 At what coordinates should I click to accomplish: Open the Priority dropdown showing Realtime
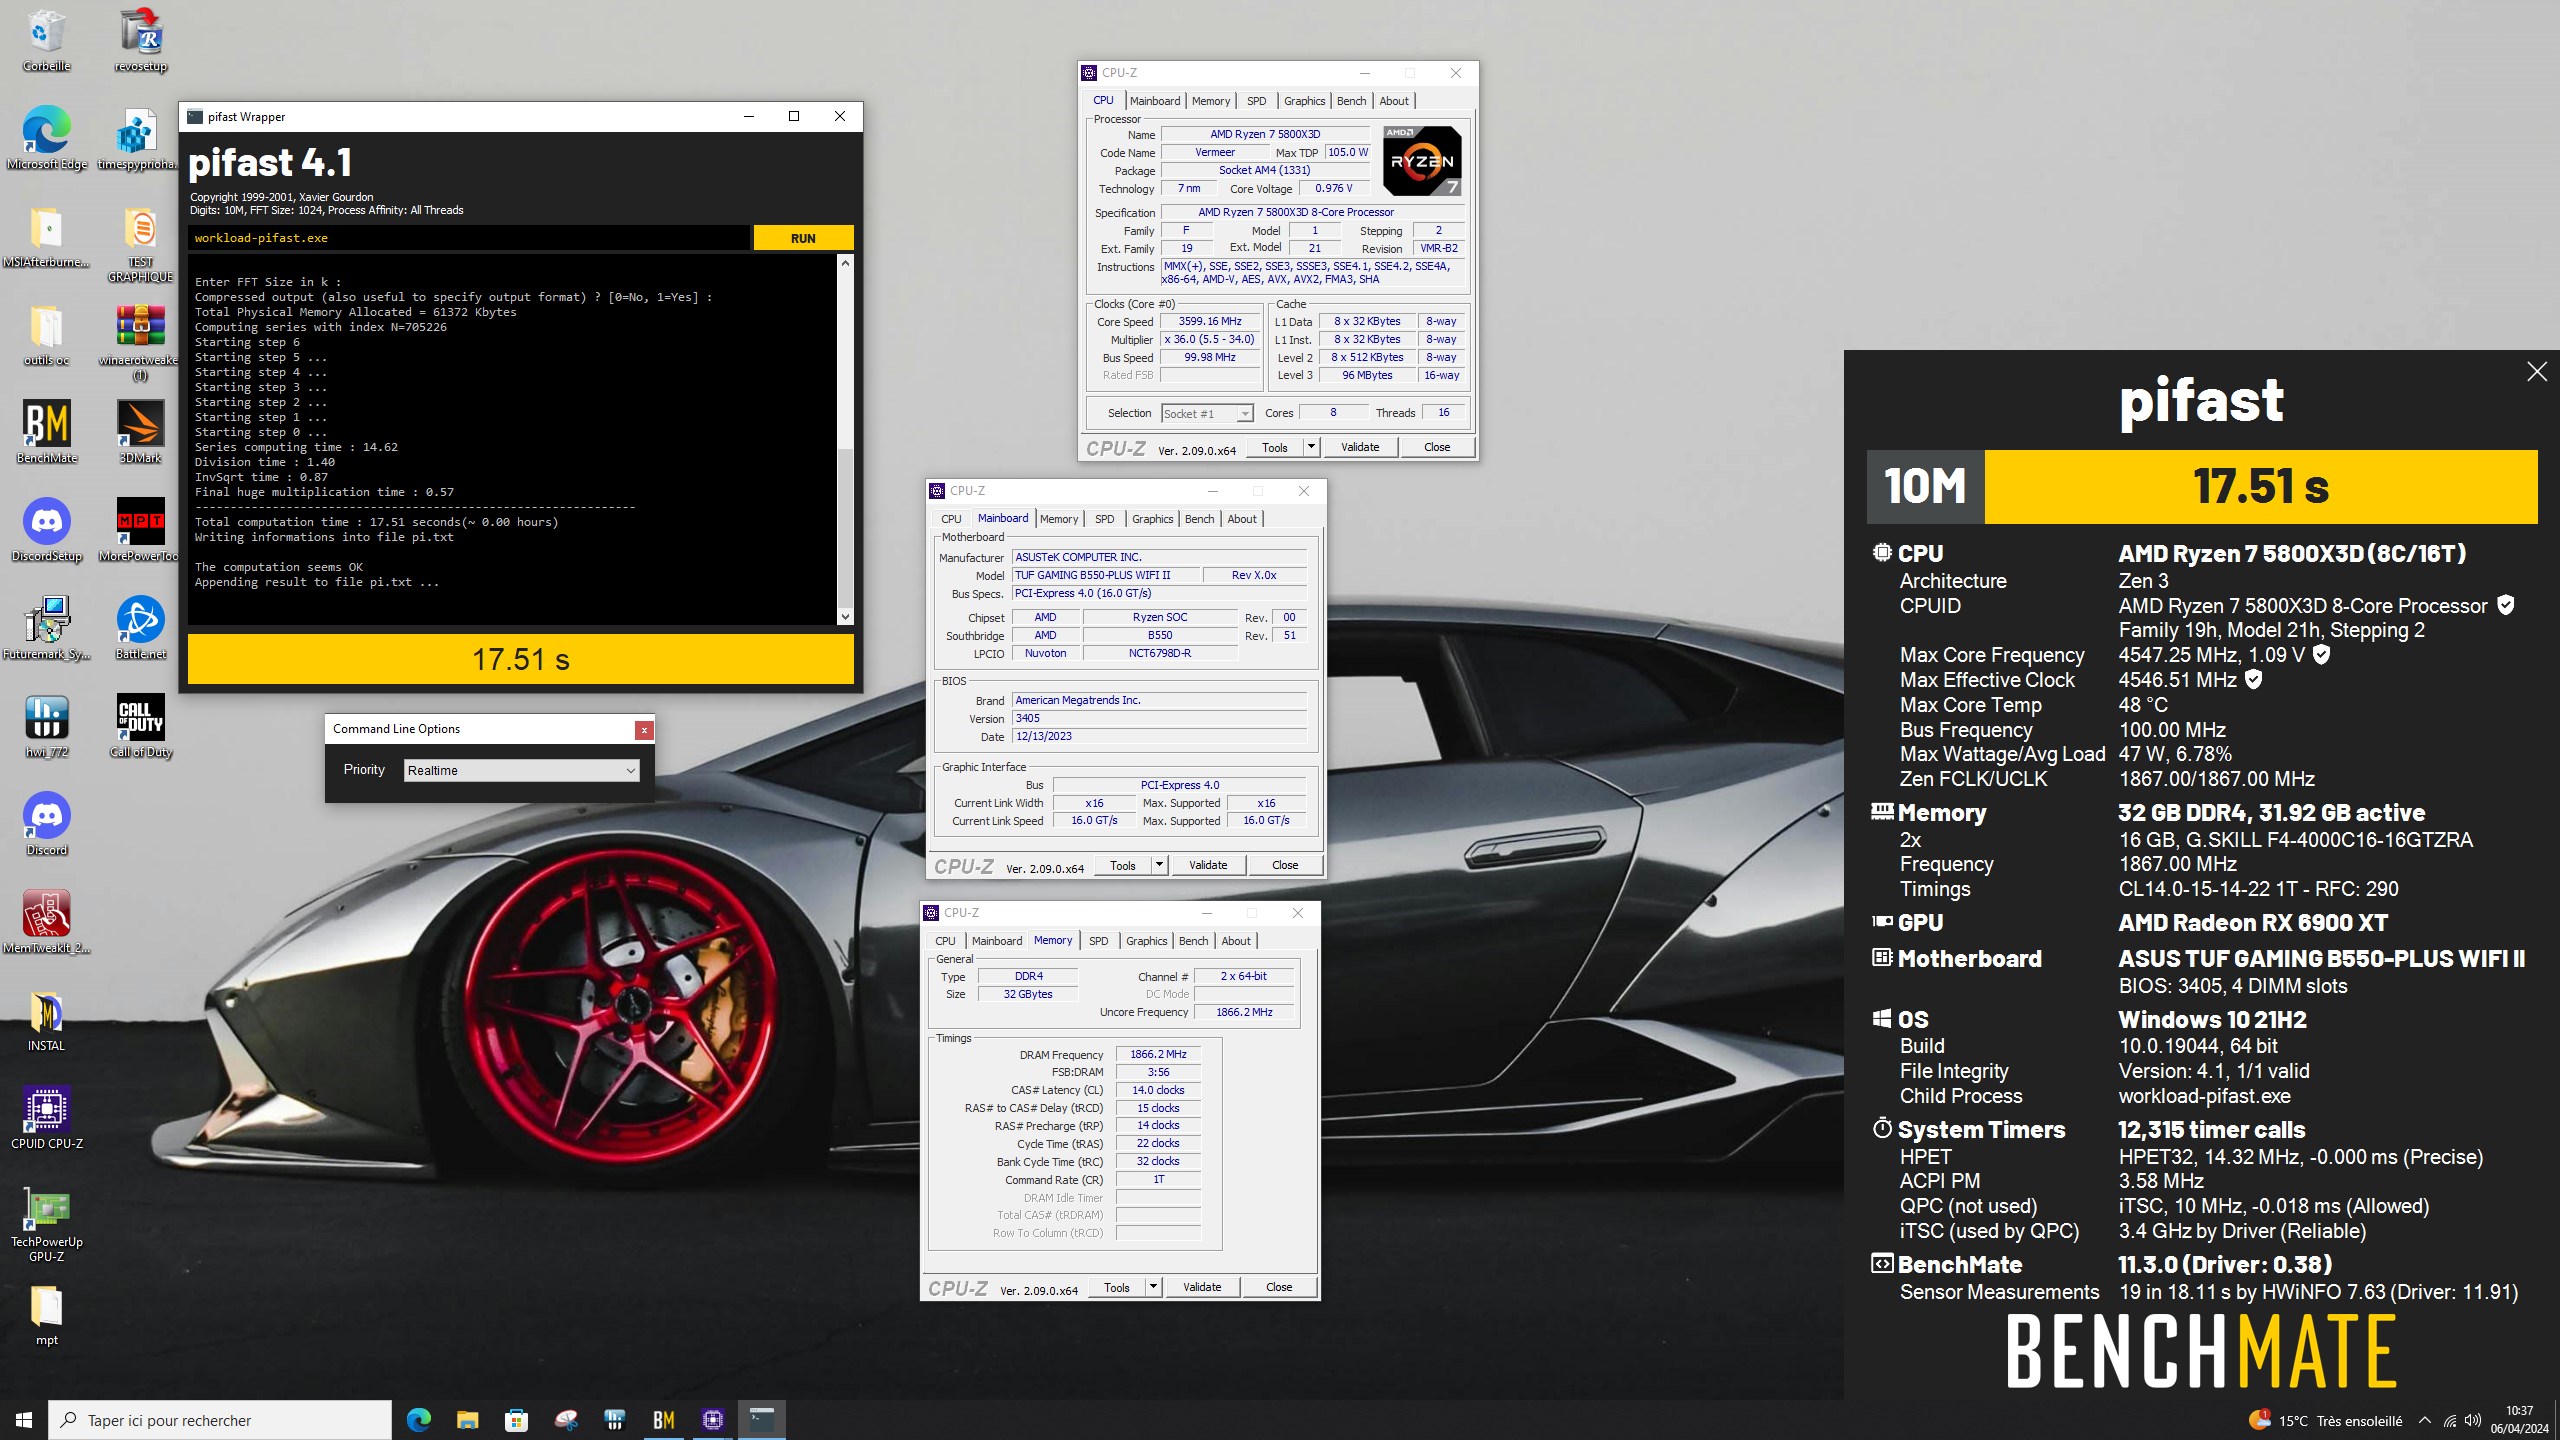(x=521, y=770)
